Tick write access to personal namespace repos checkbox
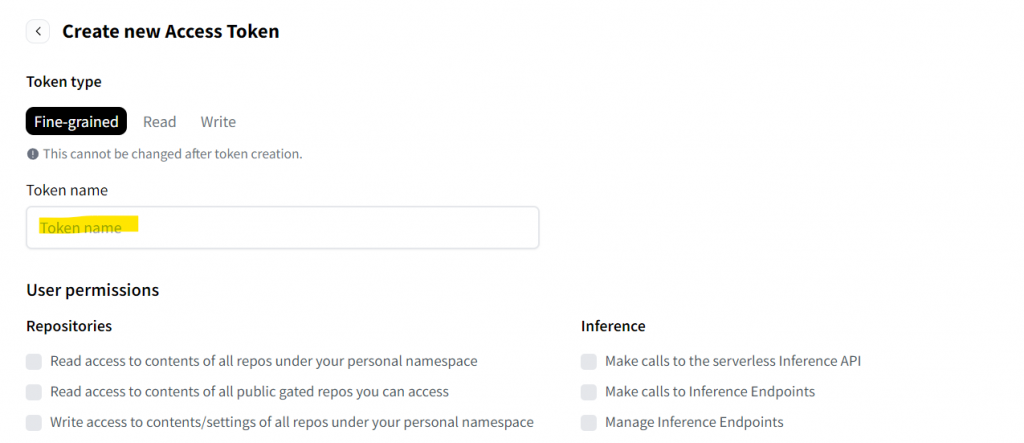The height and width of the screenshot is (443, 1024). [x=35, y=422]
